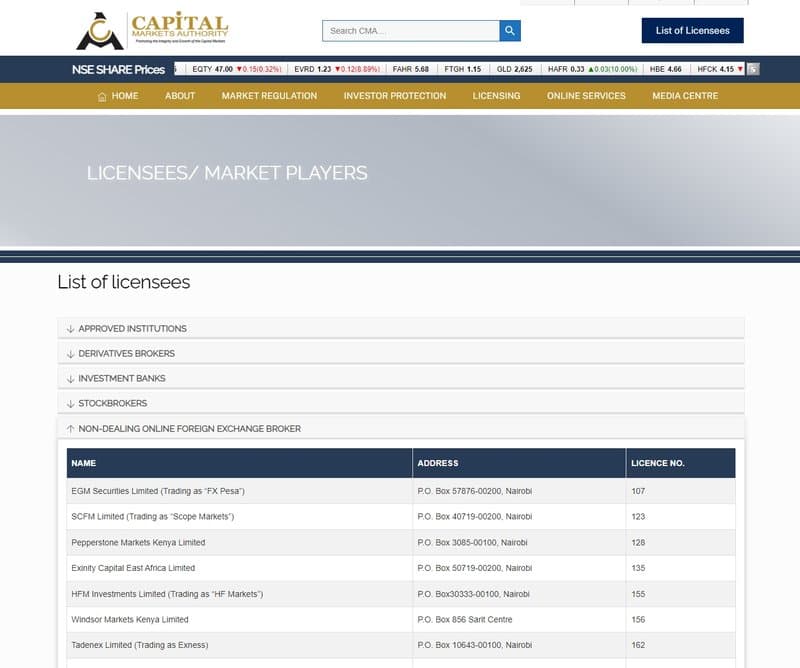The width and height of the screenshot is (800, 668).
Task: Select INVESTOR PROTECTION from the navigation
Action: [x=394, y=96]
